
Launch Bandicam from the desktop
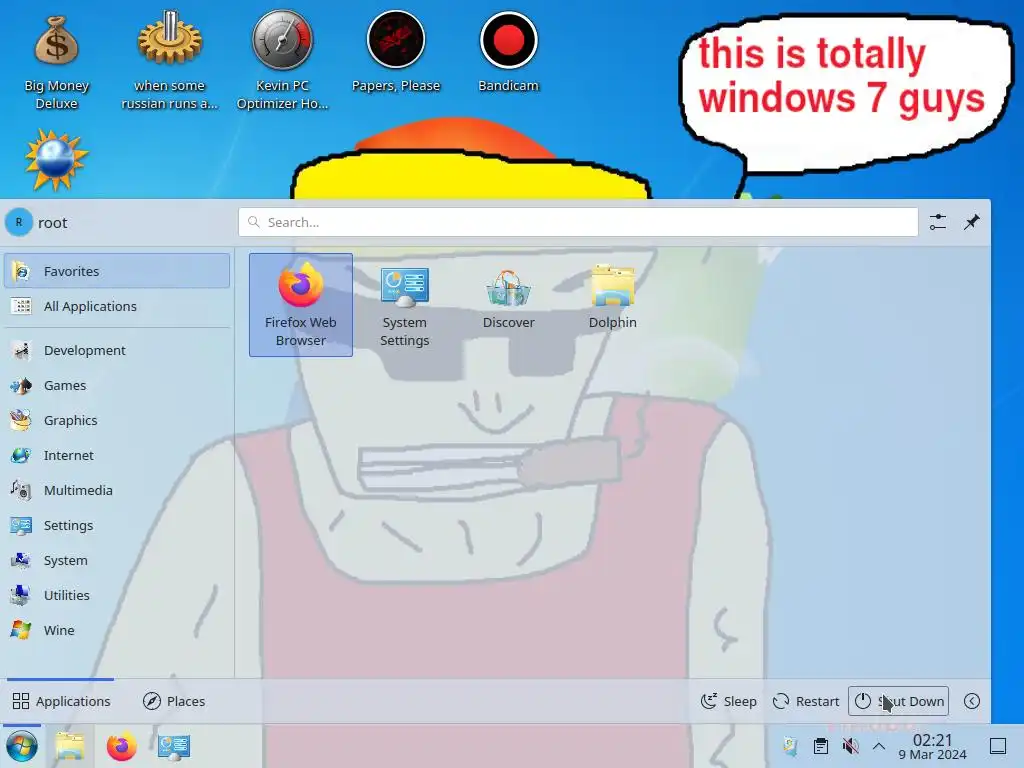[508, 52]
